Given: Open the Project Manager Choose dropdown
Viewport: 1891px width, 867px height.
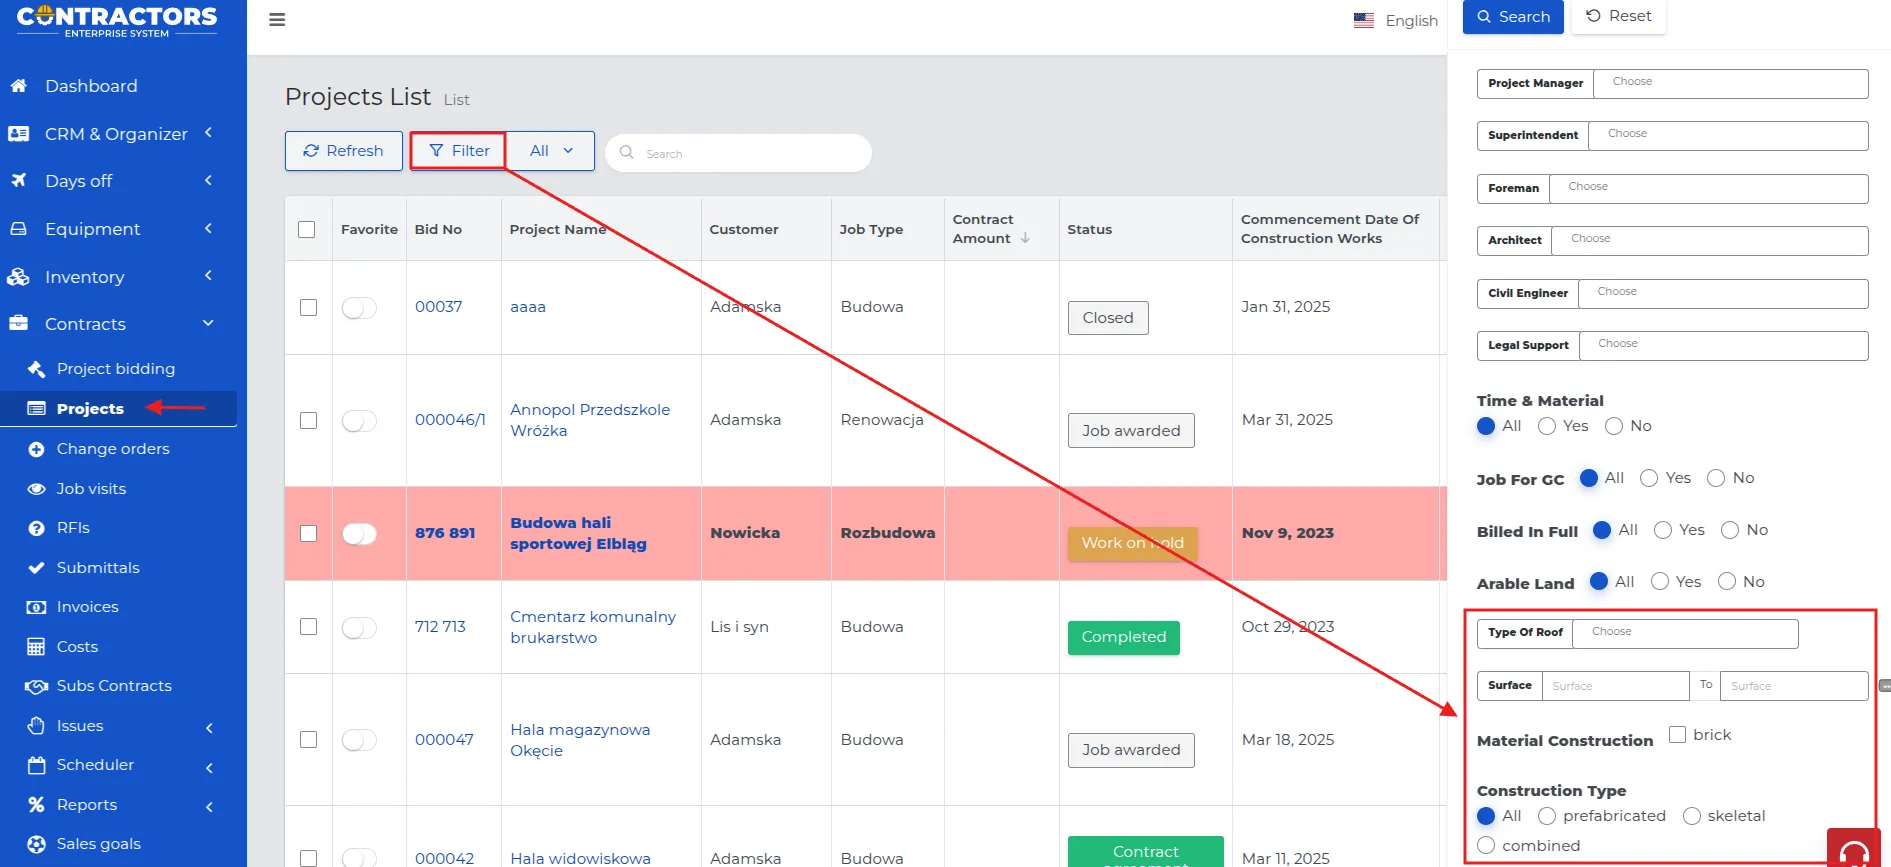Looking at the screenshot, I should (1730, 83).
